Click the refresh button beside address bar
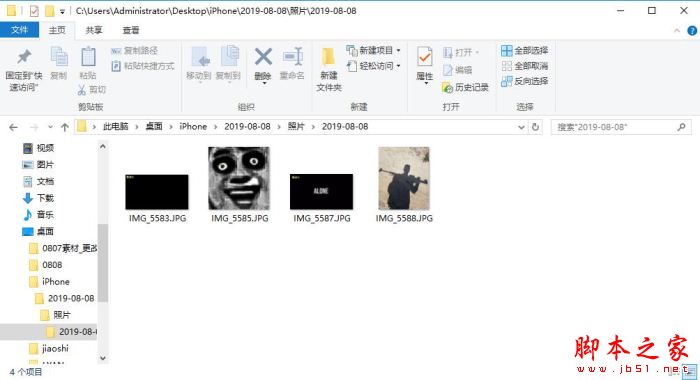The width and height of the screenshot is (700, 380). [x=535, y=127]
